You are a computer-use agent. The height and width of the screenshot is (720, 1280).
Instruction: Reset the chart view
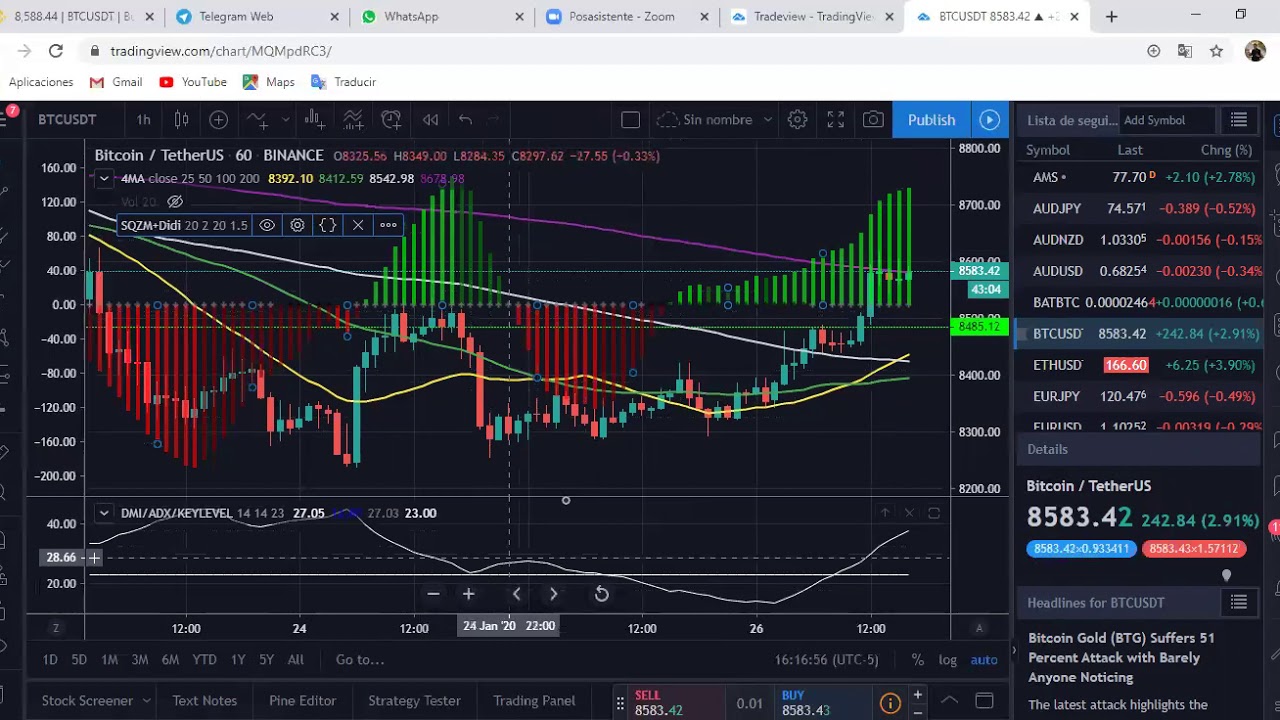[601, 594]
